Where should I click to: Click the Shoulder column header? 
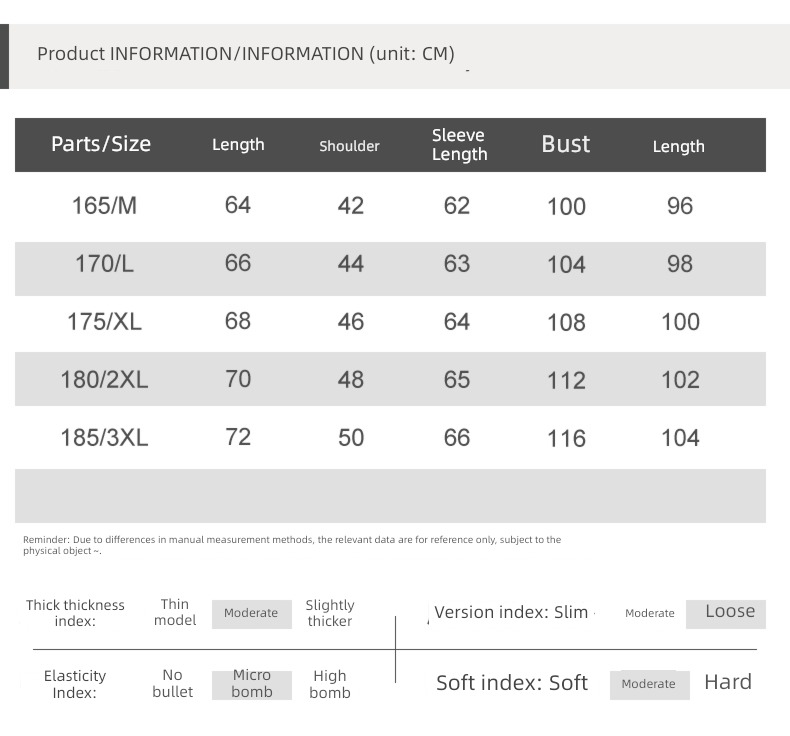coord(349,146)
